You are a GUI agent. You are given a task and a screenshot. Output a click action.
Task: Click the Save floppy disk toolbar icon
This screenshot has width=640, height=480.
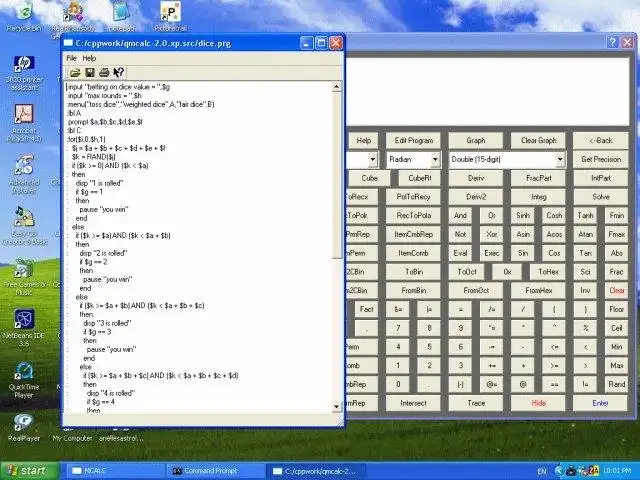pos(90,73)
